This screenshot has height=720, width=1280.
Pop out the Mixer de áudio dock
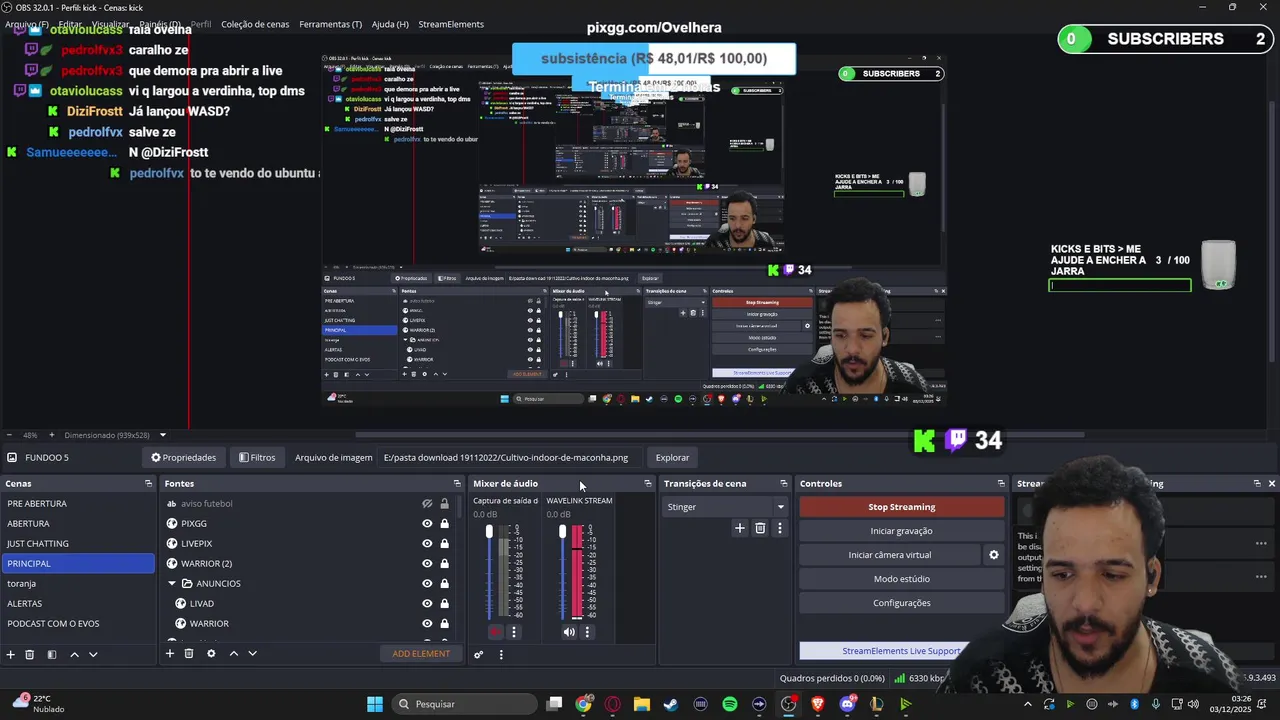coord(647,484)
